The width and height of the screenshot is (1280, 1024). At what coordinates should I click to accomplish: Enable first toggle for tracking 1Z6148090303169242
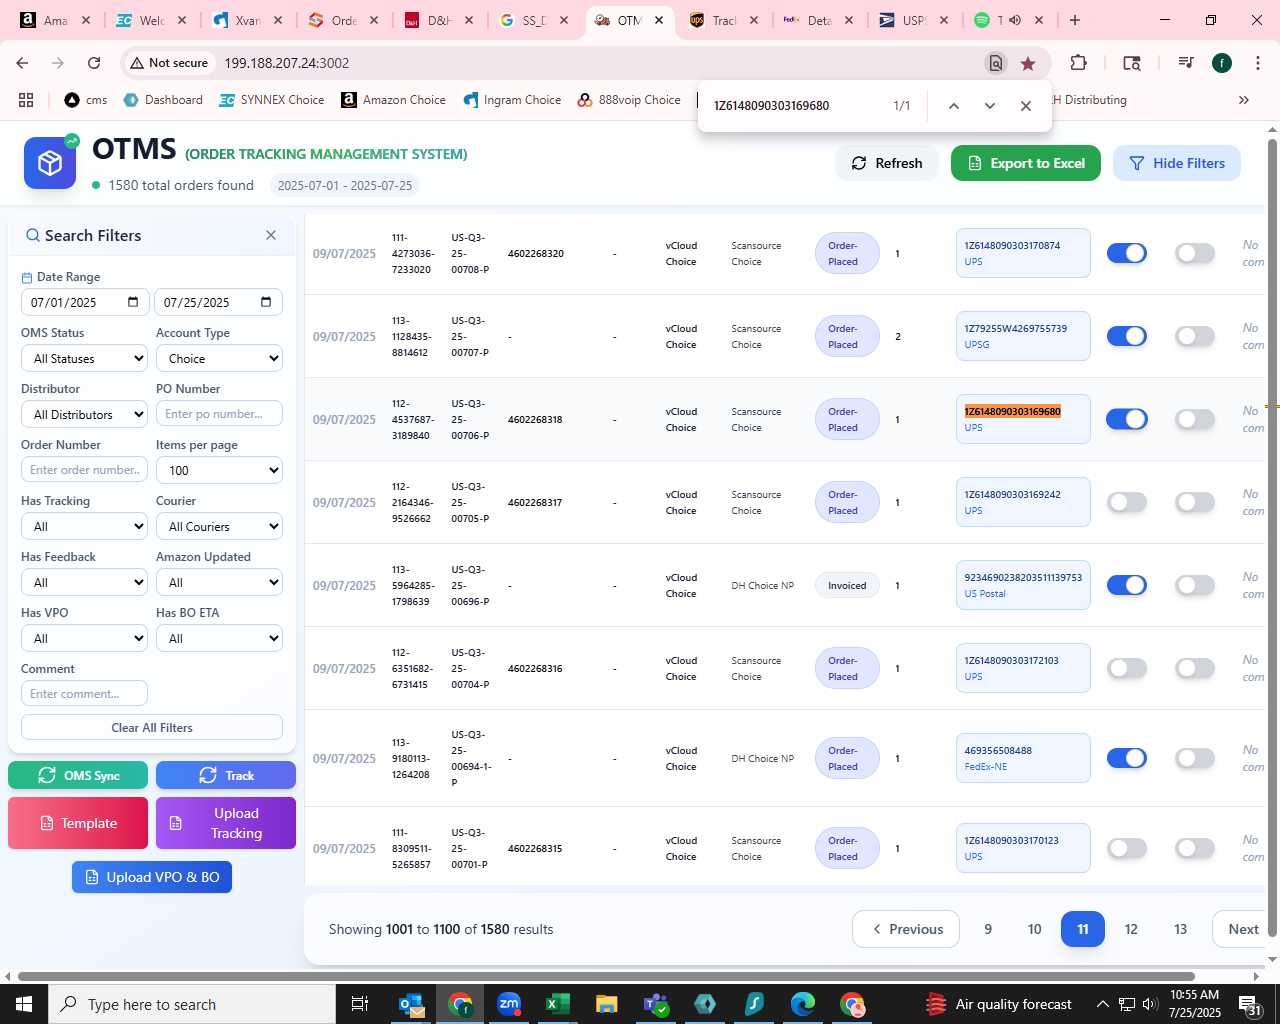1127,502
